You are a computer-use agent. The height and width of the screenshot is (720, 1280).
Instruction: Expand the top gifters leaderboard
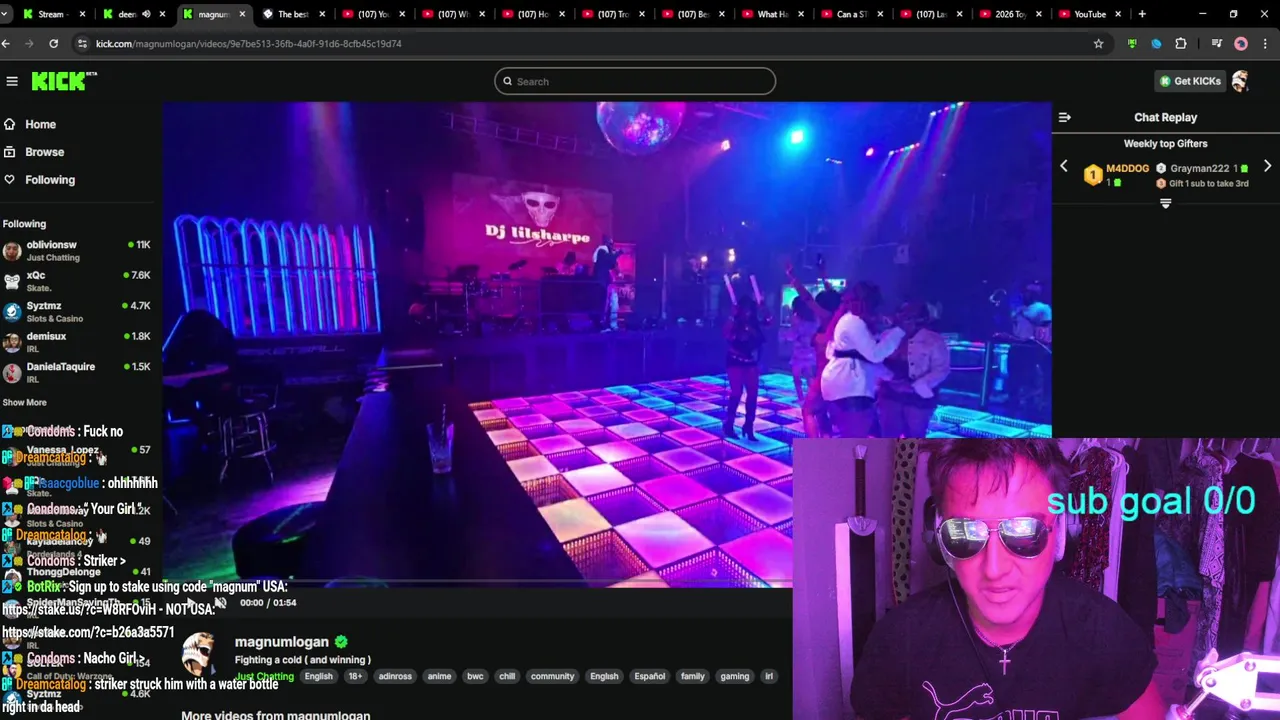coord(1165,203)
